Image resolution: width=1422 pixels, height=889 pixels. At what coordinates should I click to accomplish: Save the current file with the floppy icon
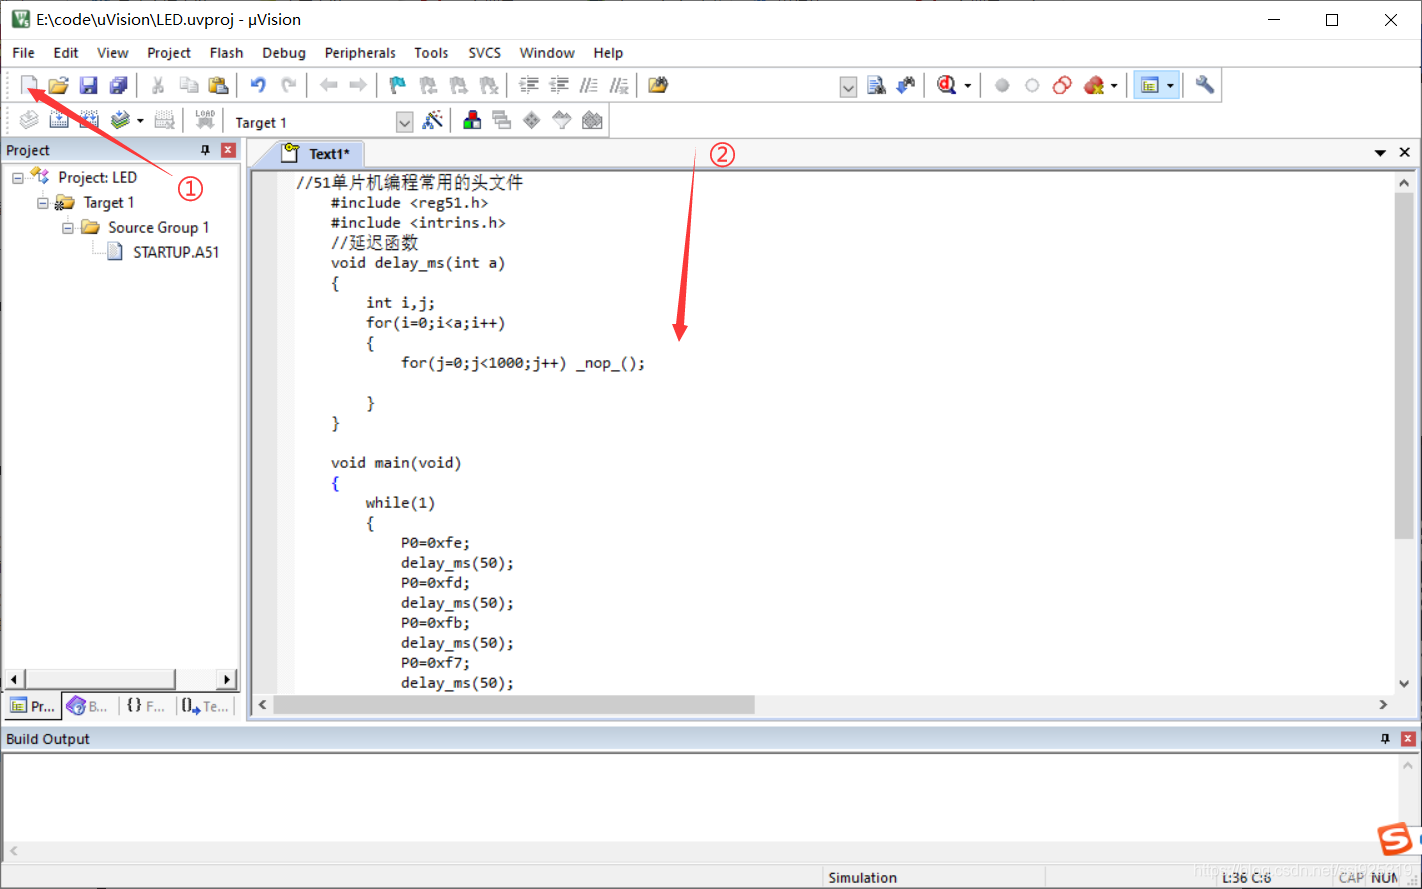click(89, 85)
